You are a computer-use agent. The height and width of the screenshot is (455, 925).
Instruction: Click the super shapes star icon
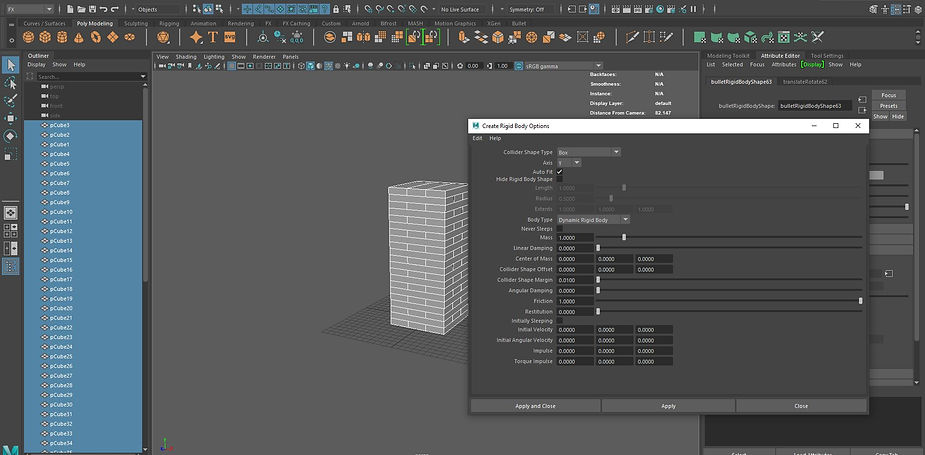click(196, 37)
